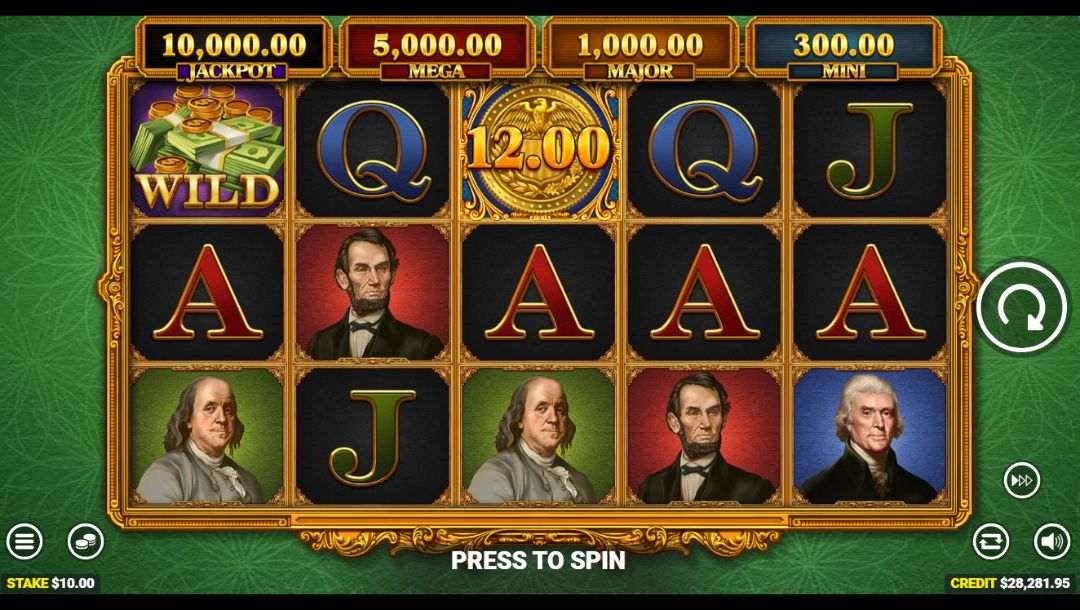Click the STAKE $10.00 label
1080x610 pixels.
(50, 583)
